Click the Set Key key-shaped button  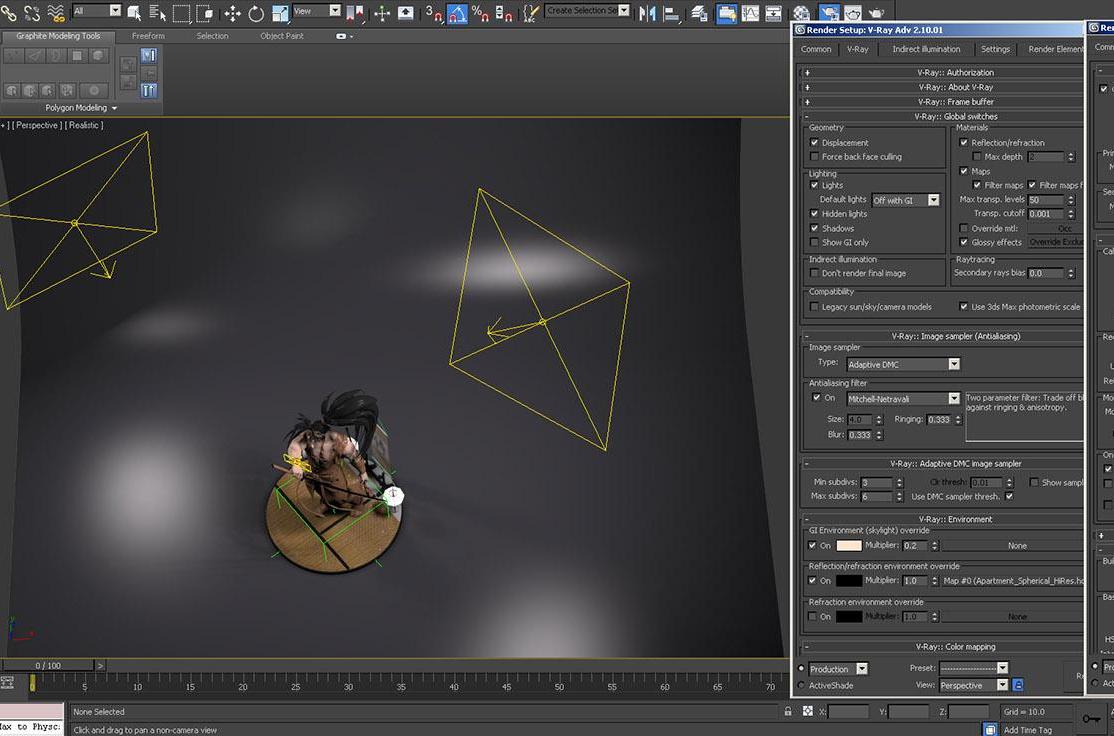(x=1090, y=717)
